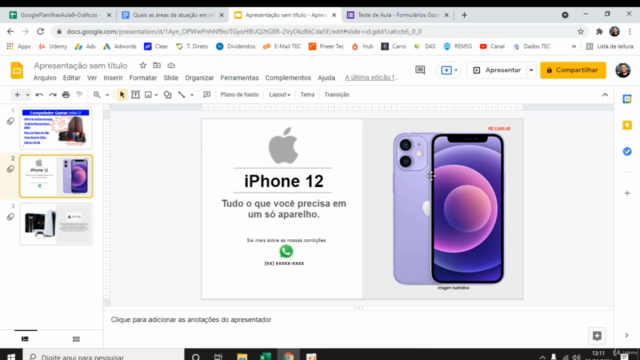
Task: Redo the last action
Action: [53, 95]
